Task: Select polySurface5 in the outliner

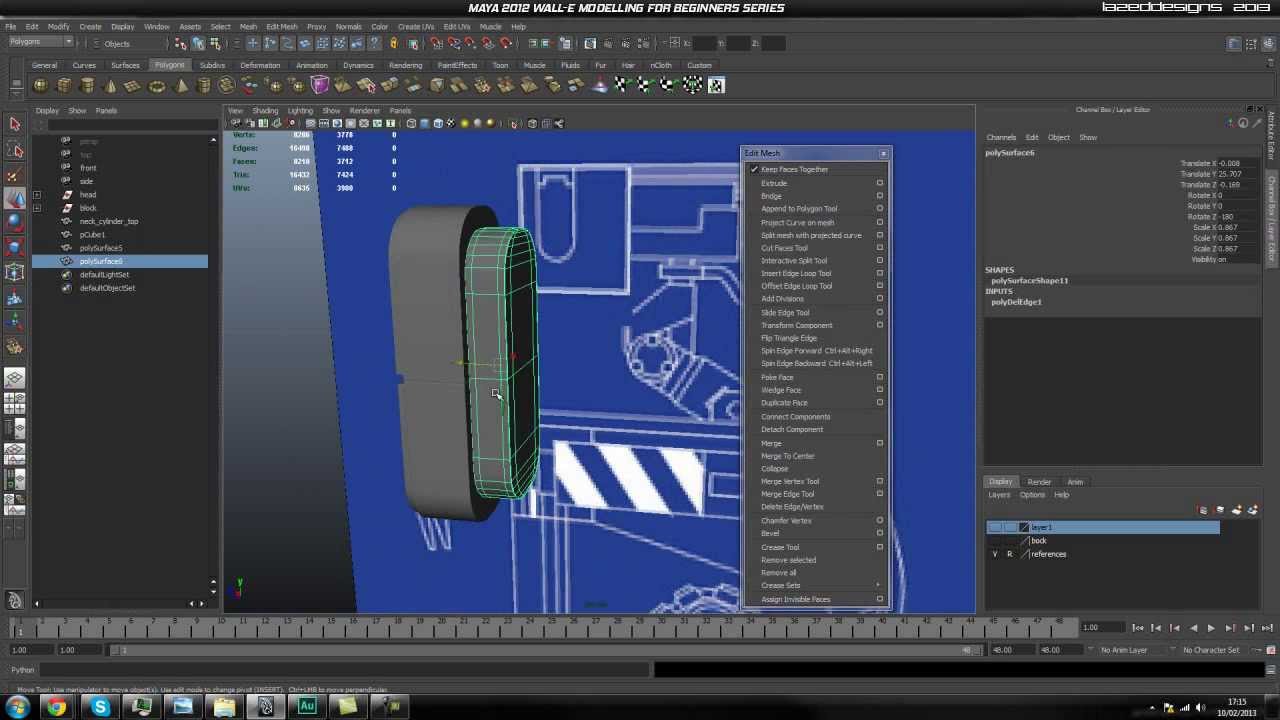Action: pos(100,248)
